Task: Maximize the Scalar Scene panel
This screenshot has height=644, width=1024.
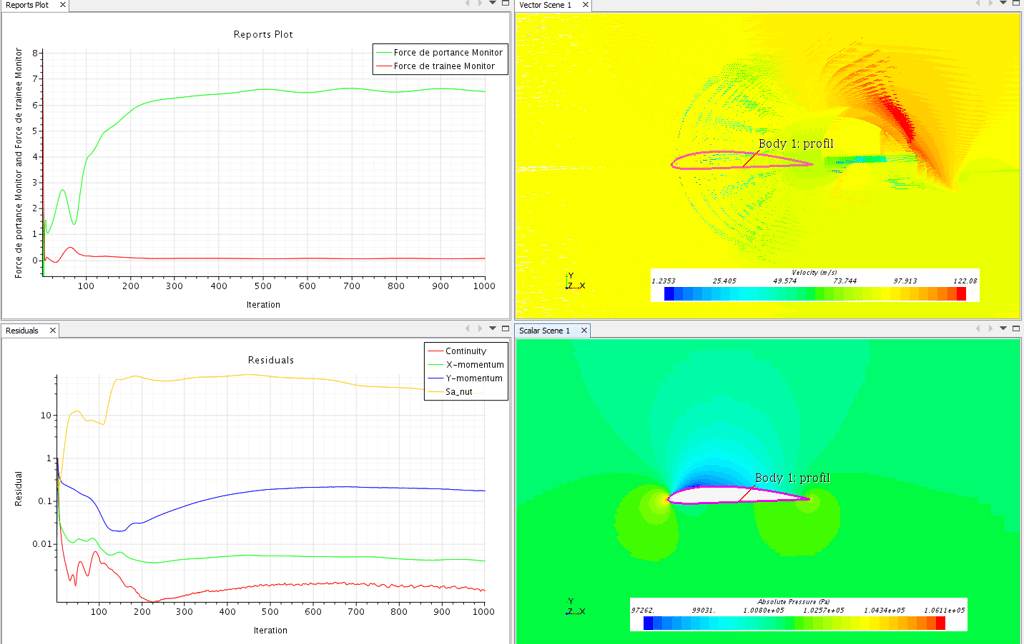Action: tap(1016, 328)
